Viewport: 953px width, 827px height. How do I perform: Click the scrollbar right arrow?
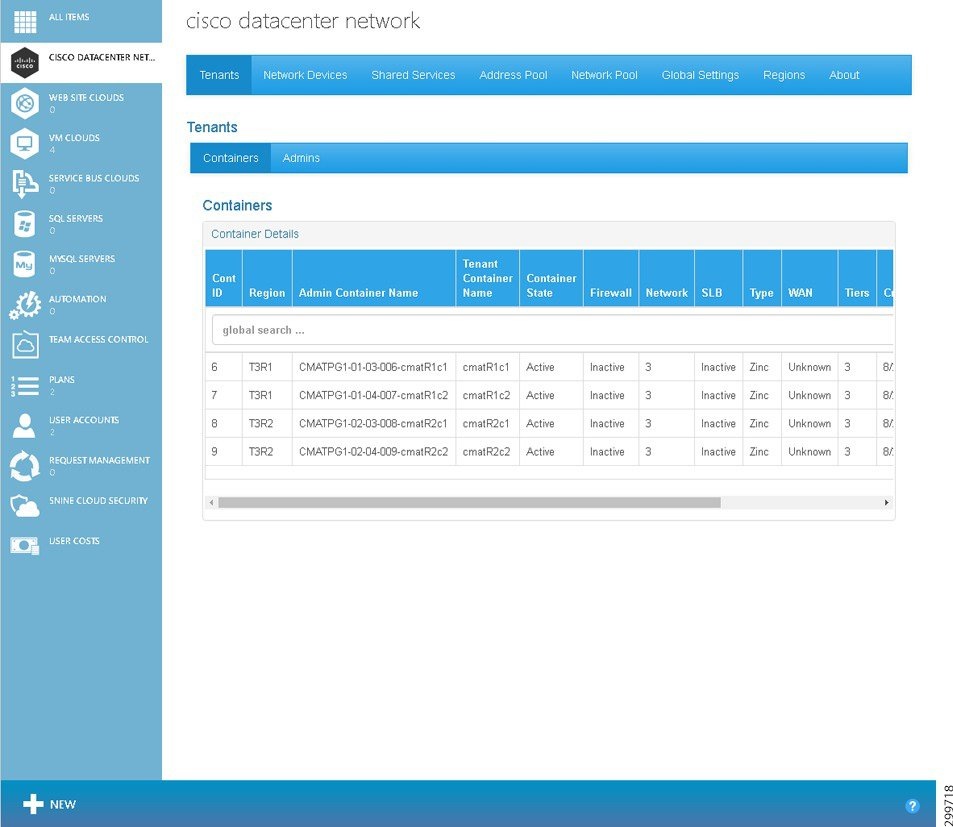tap(886, 503)
